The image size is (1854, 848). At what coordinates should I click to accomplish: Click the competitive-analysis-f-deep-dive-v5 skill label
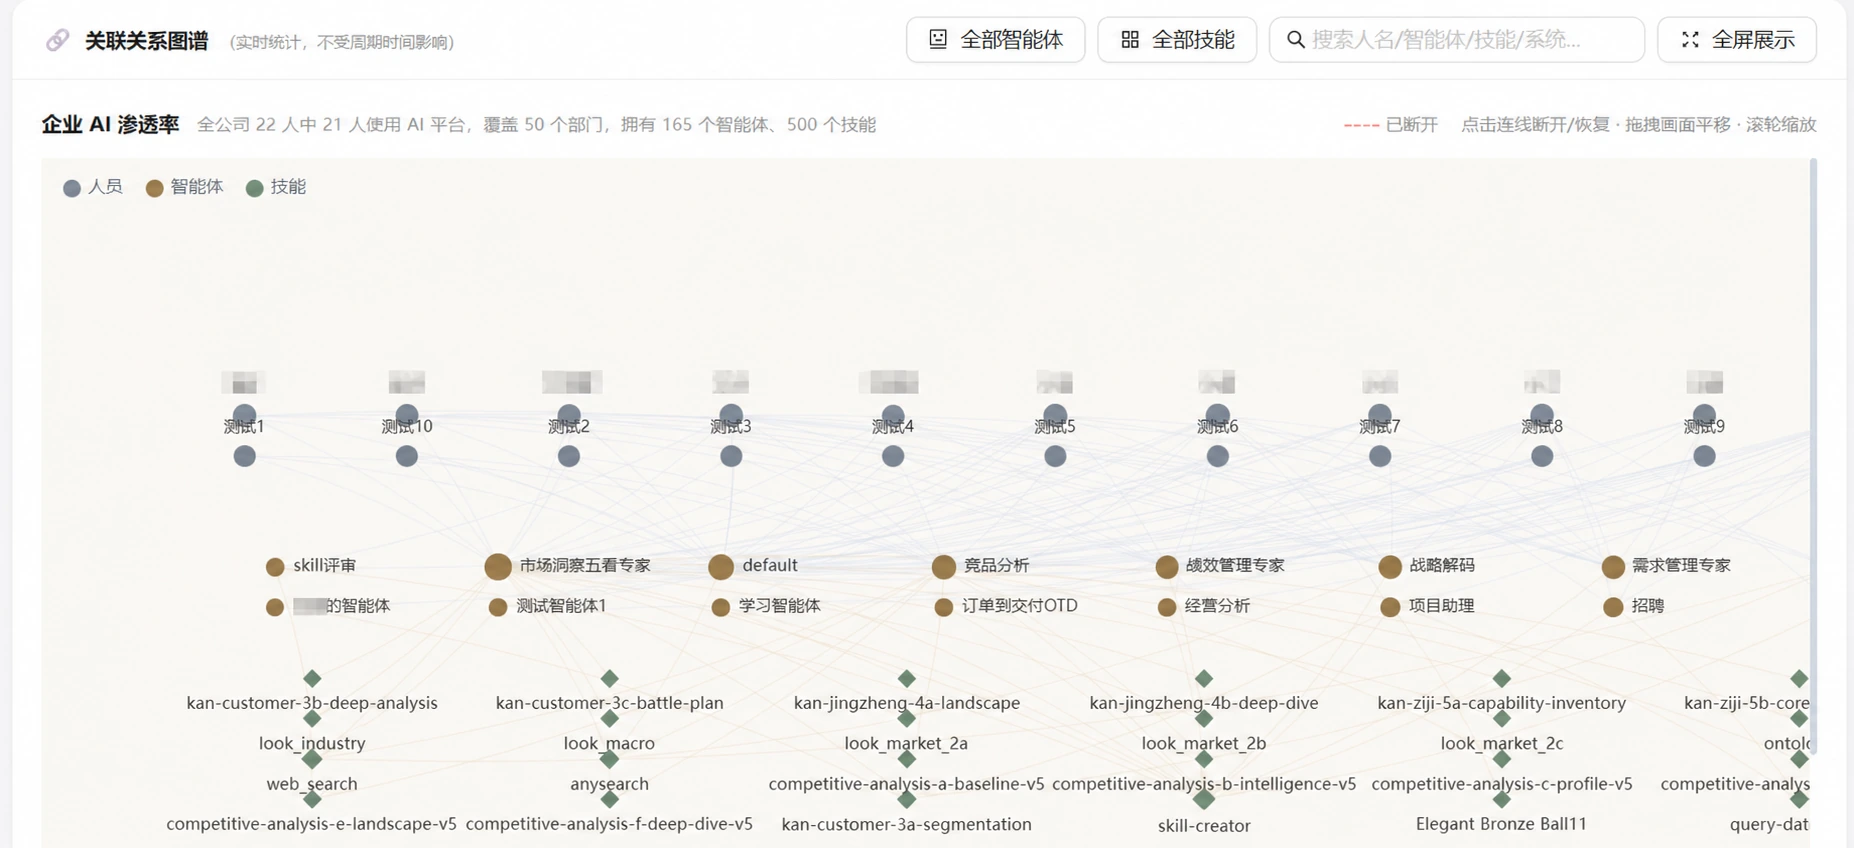tap(609, 824)
